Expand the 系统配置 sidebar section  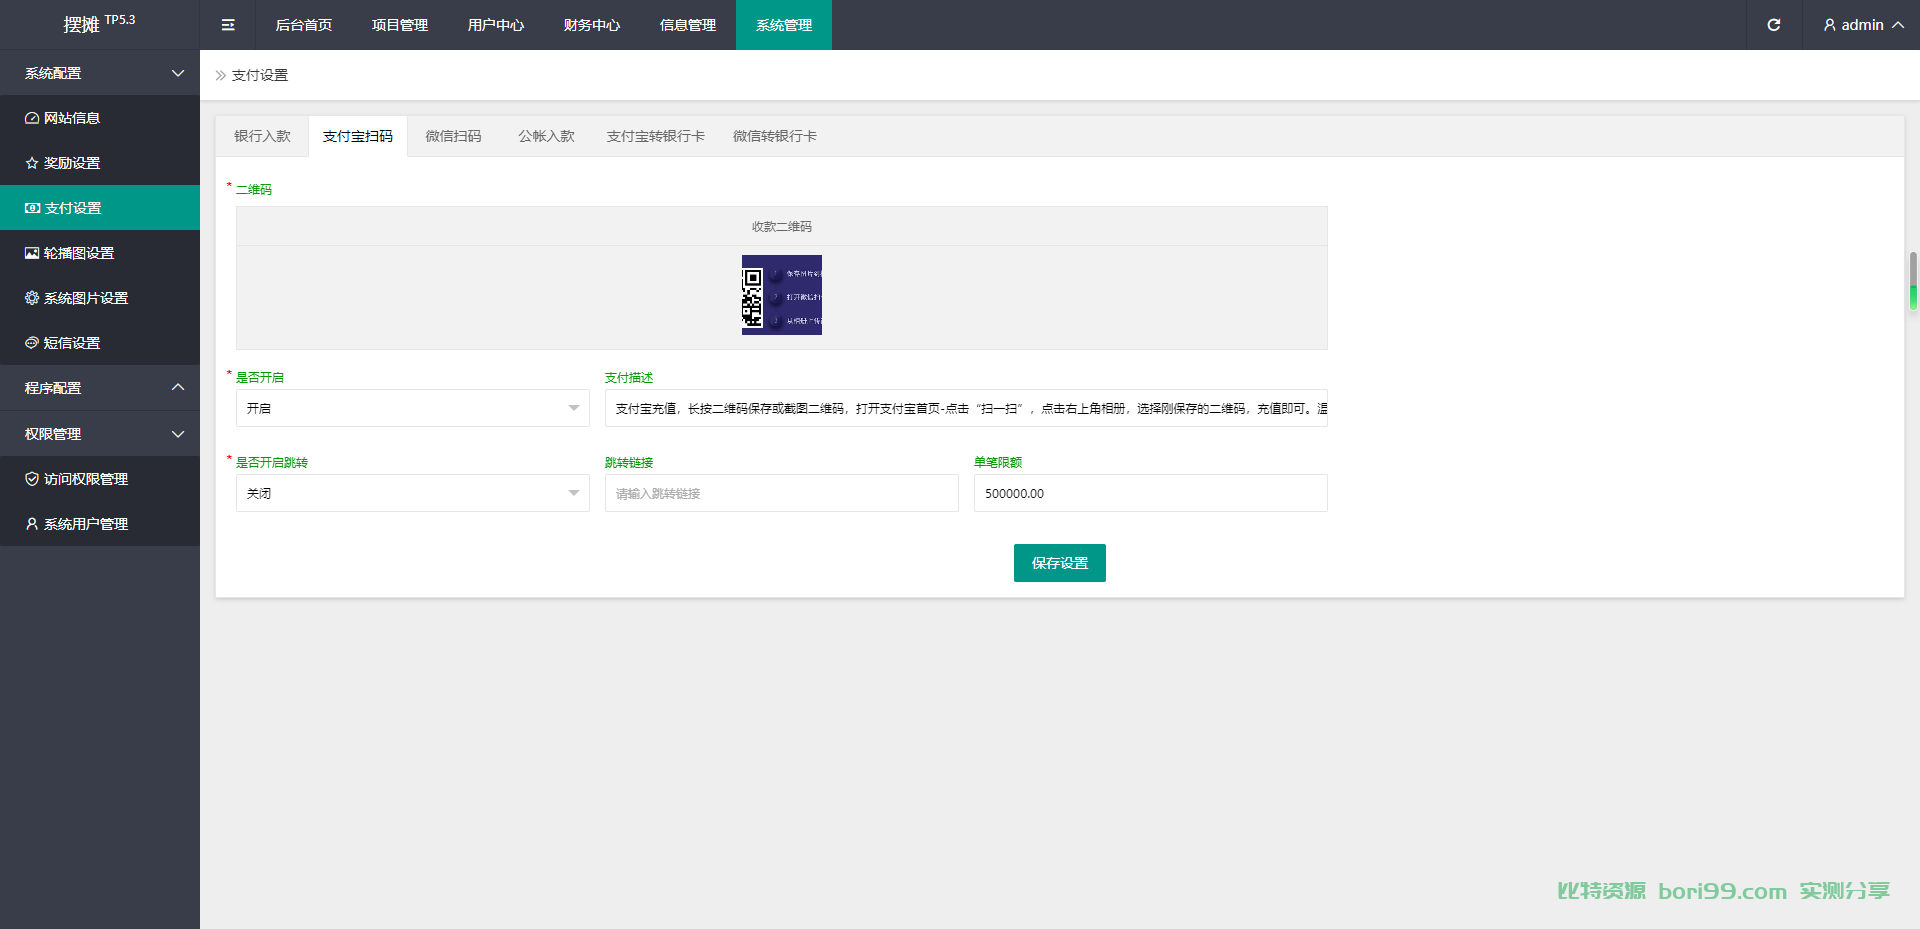pos(100,73)
